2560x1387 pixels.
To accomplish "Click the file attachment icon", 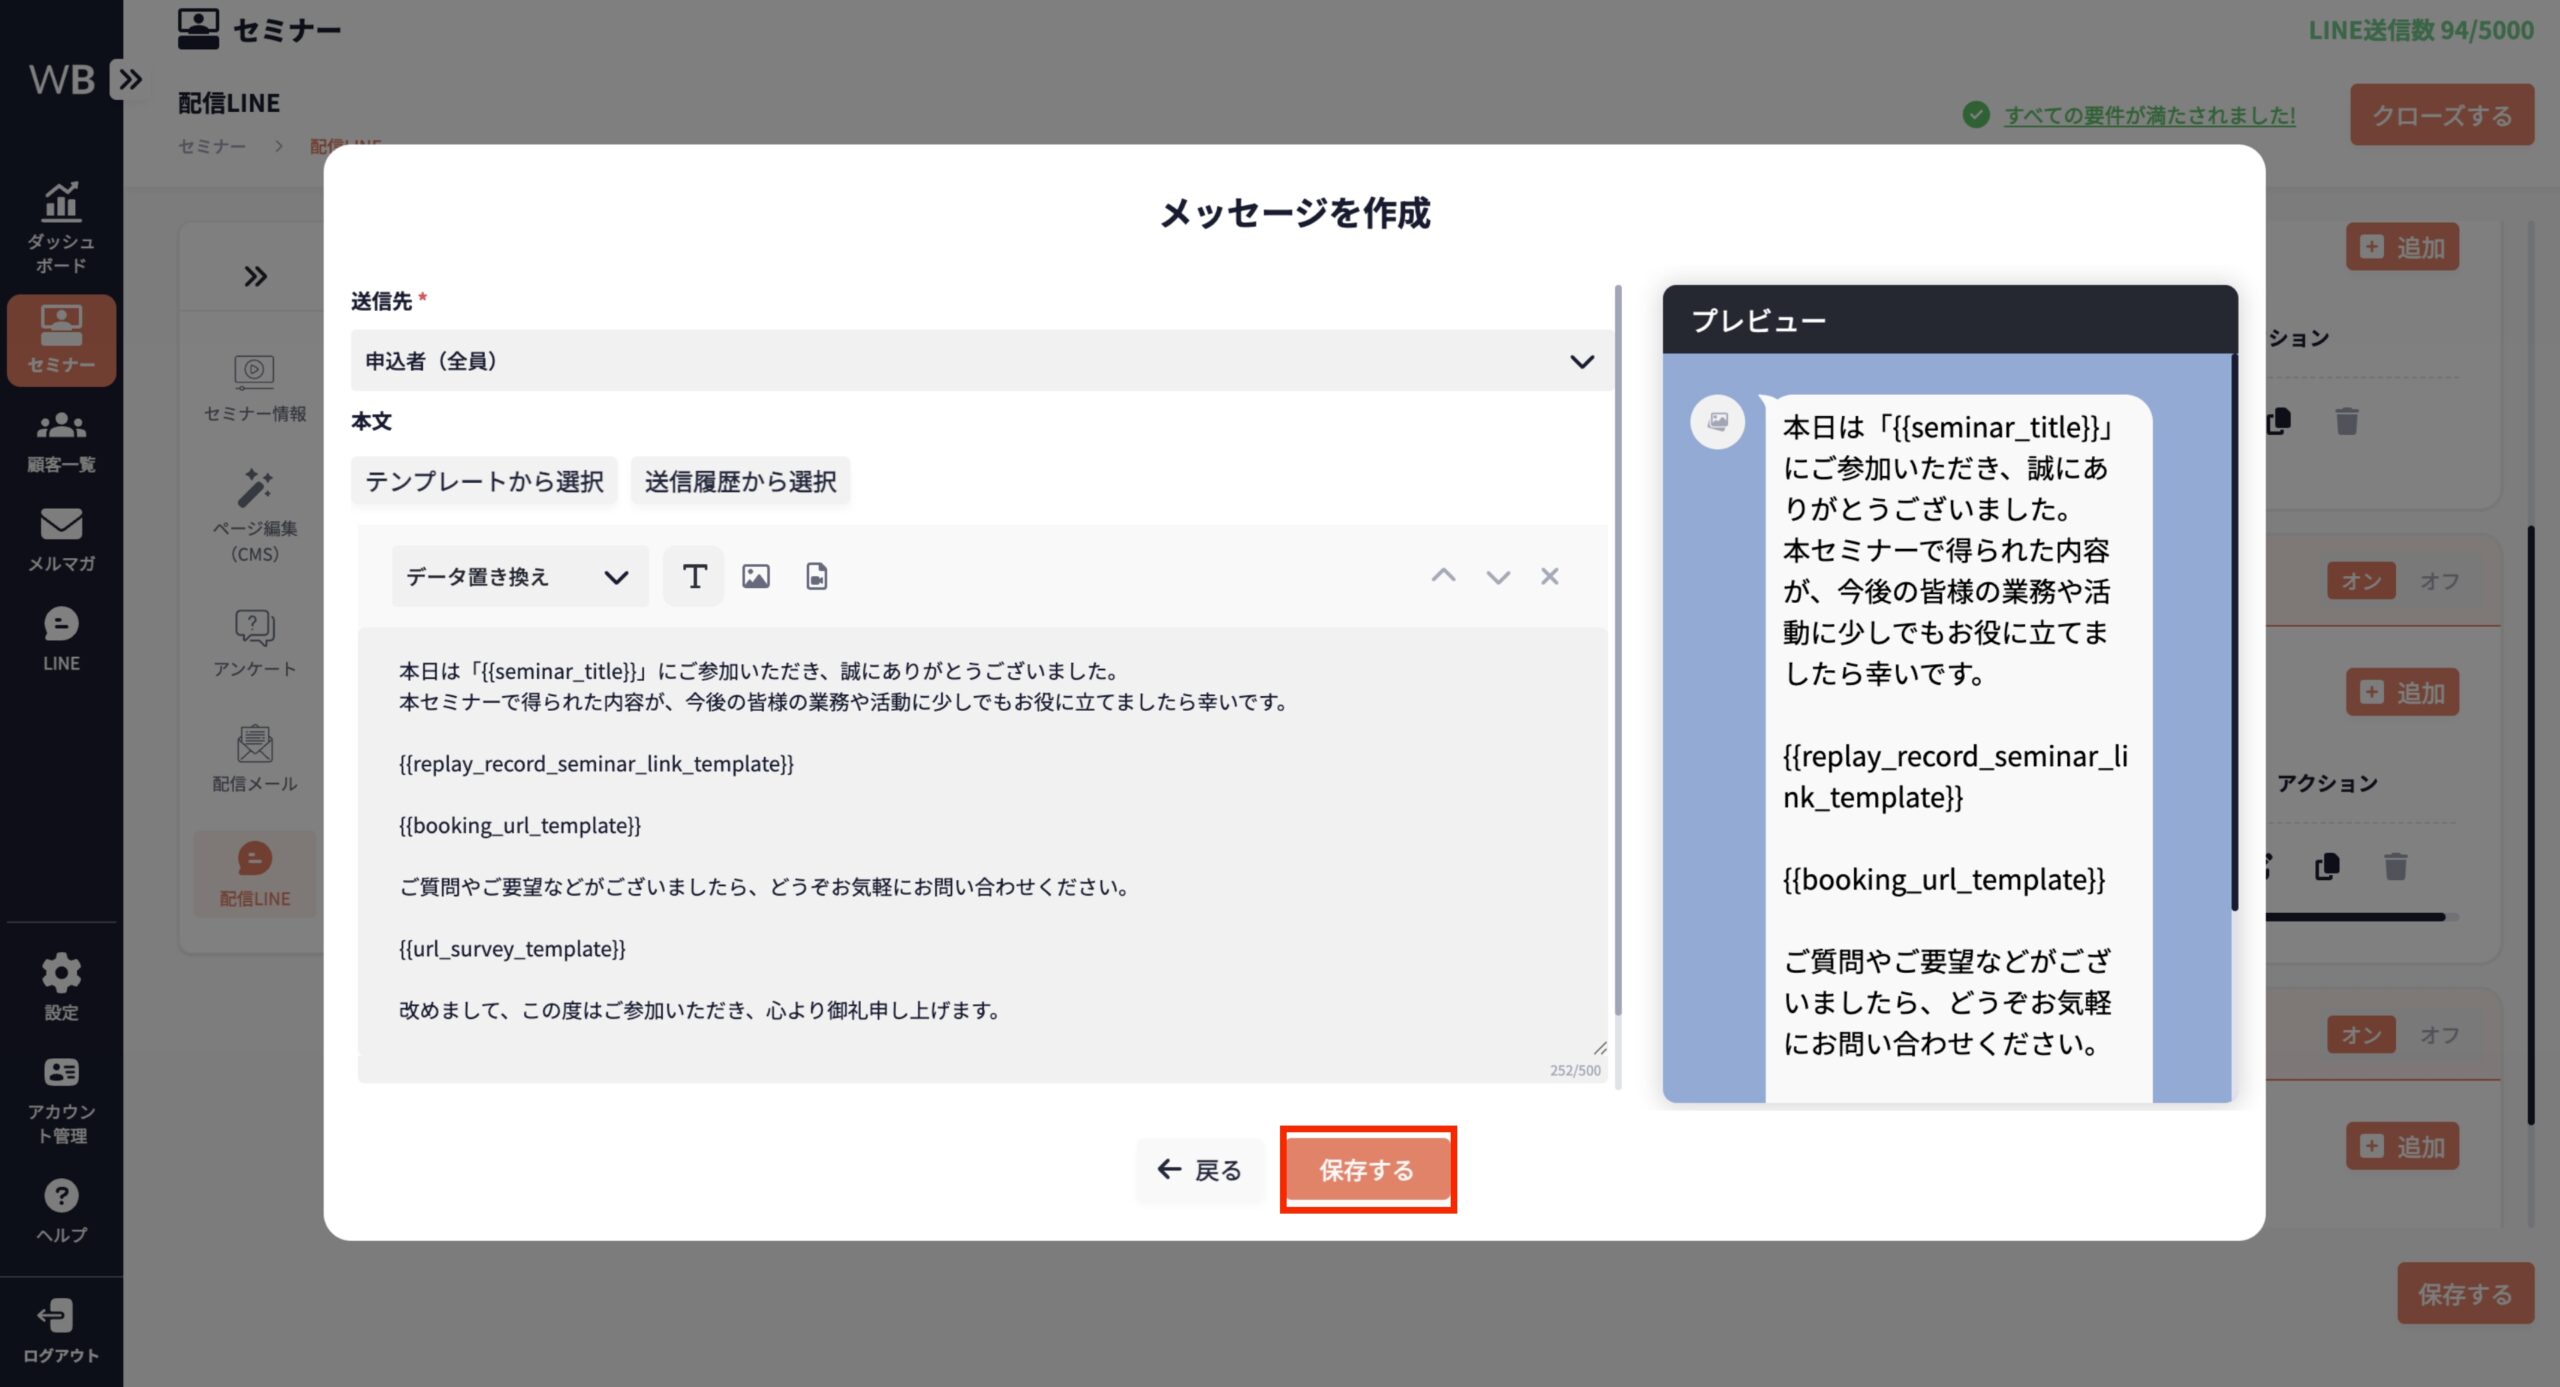I will click(817, 576).
